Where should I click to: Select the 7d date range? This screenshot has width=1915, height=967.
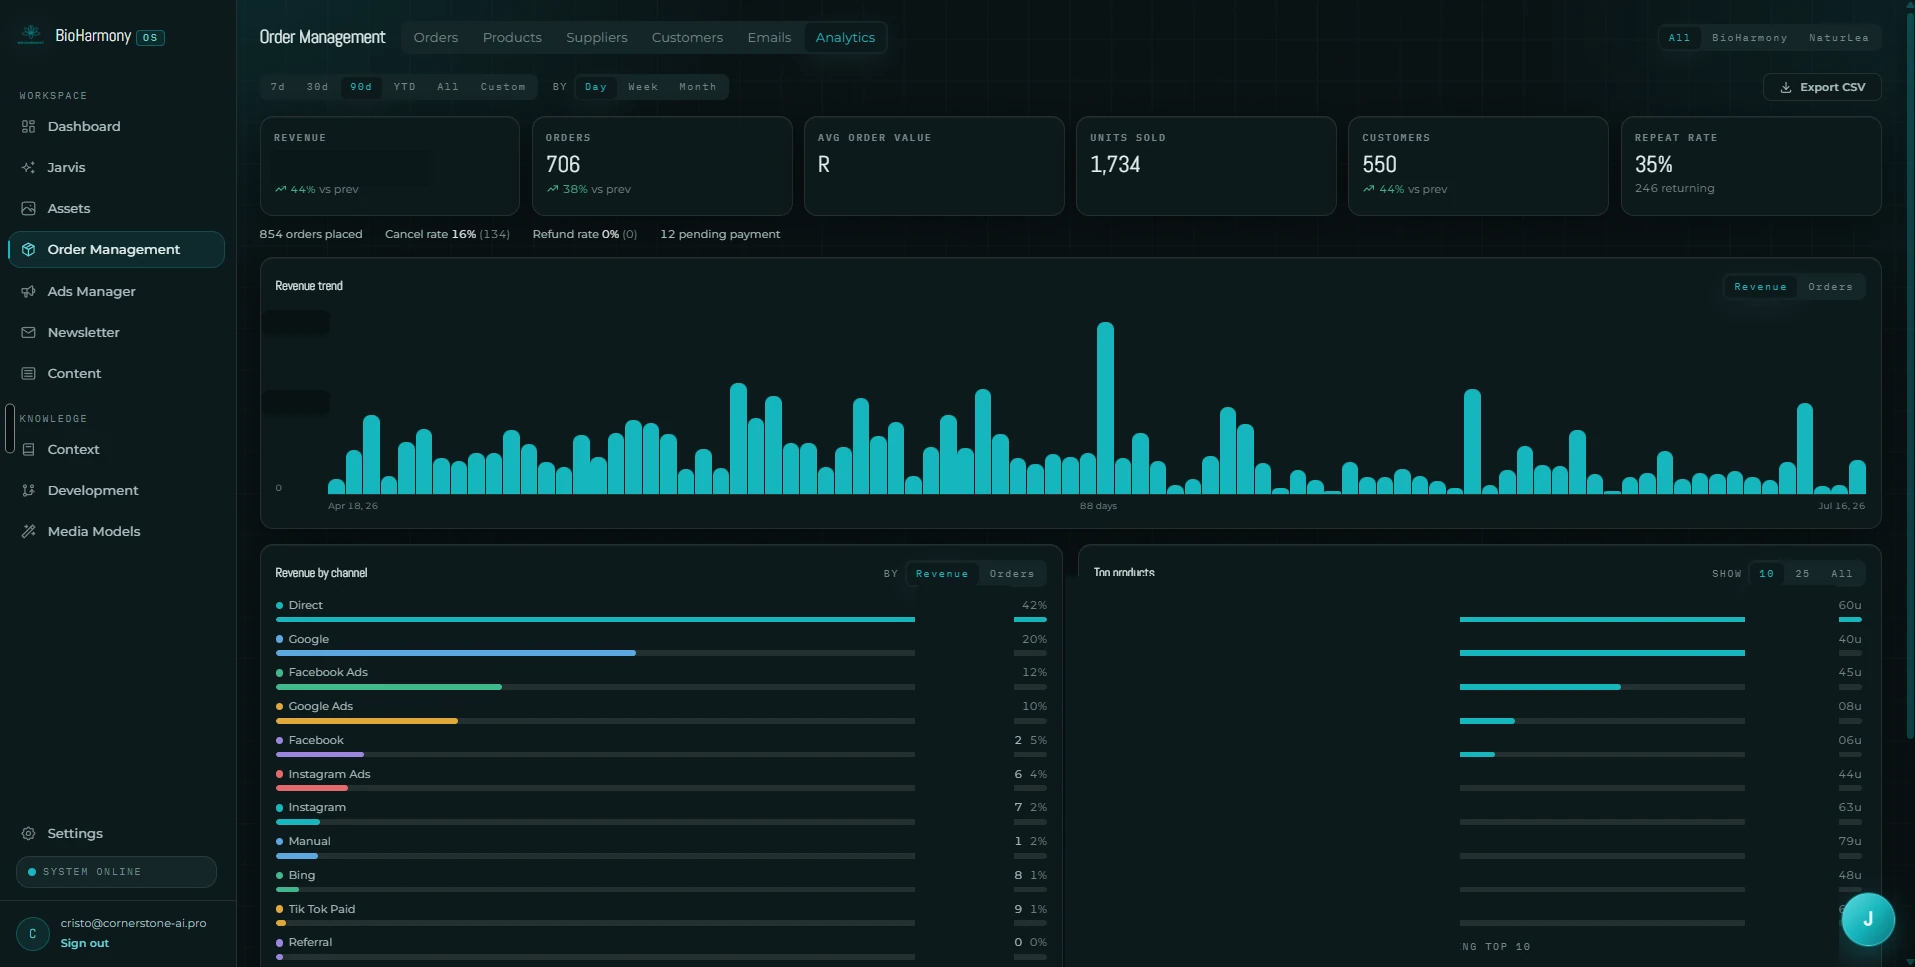278,87
